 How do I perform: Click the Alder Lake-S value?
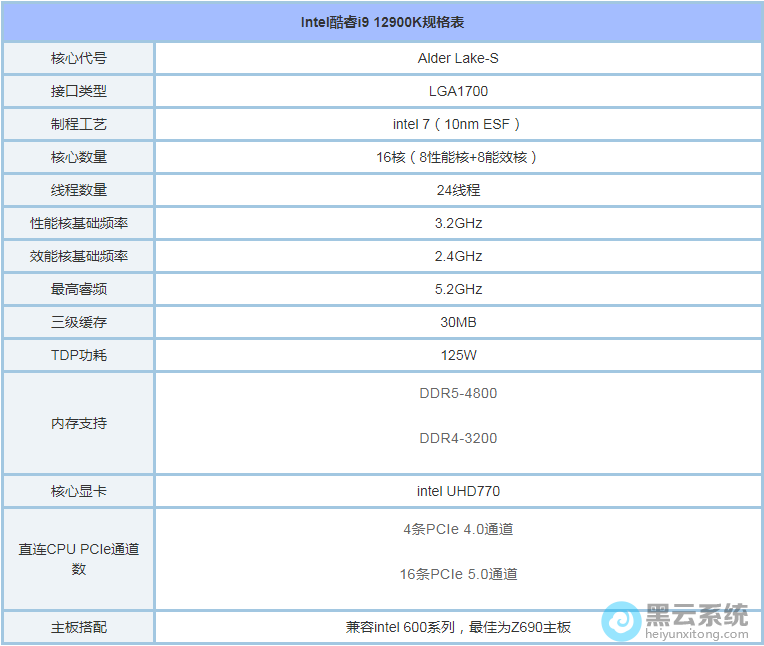pos(458,58)
